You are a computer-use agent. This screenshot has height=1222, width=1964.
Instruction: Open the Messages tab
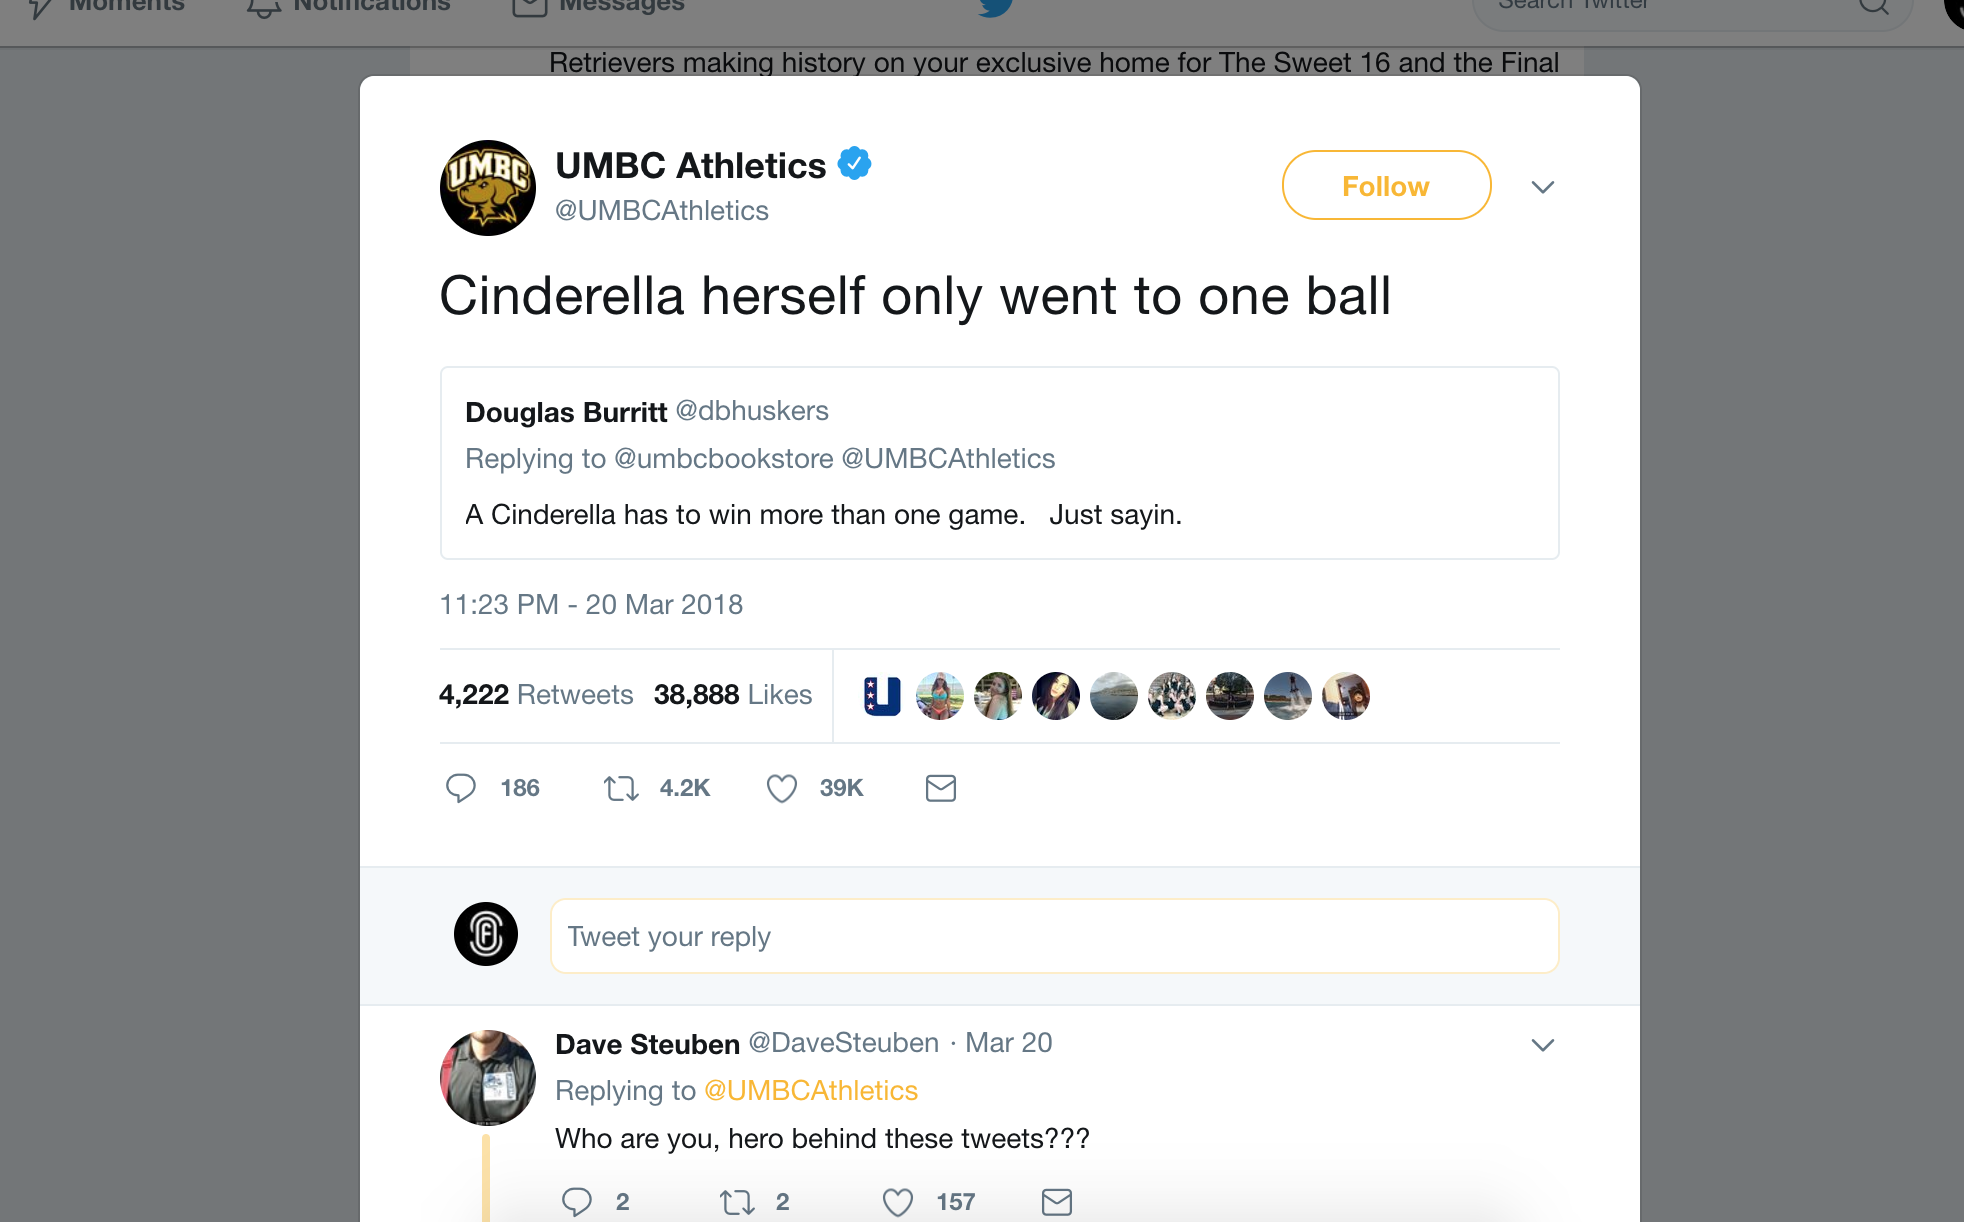[600, 6]
